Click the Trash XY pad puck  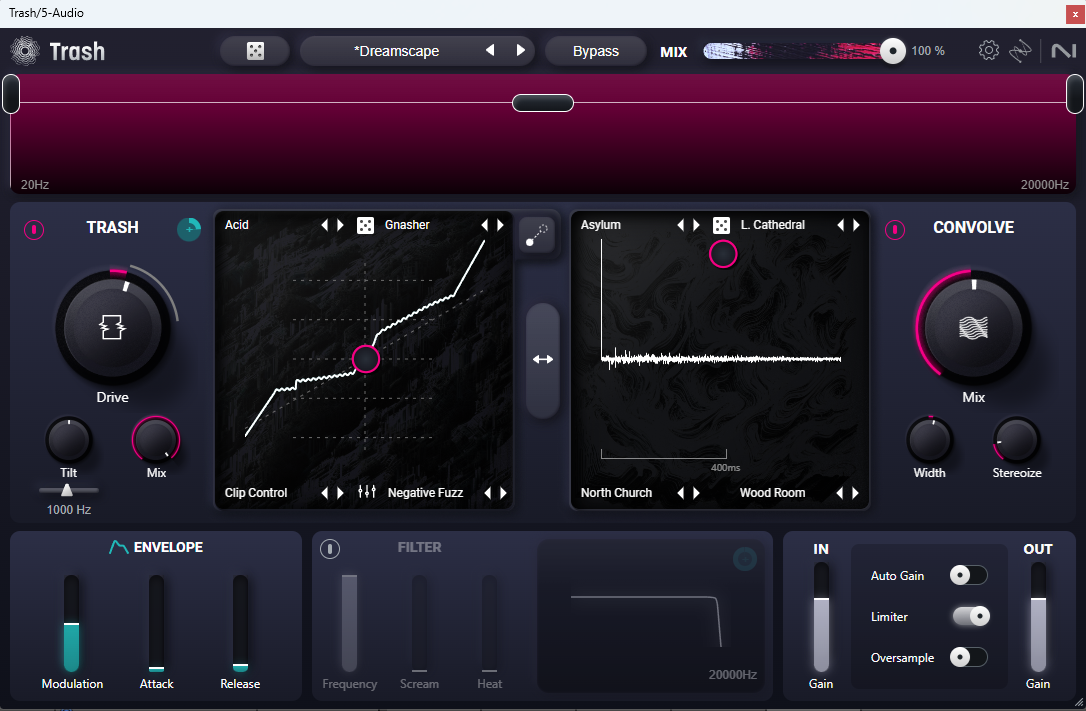[x=365, y=359]
